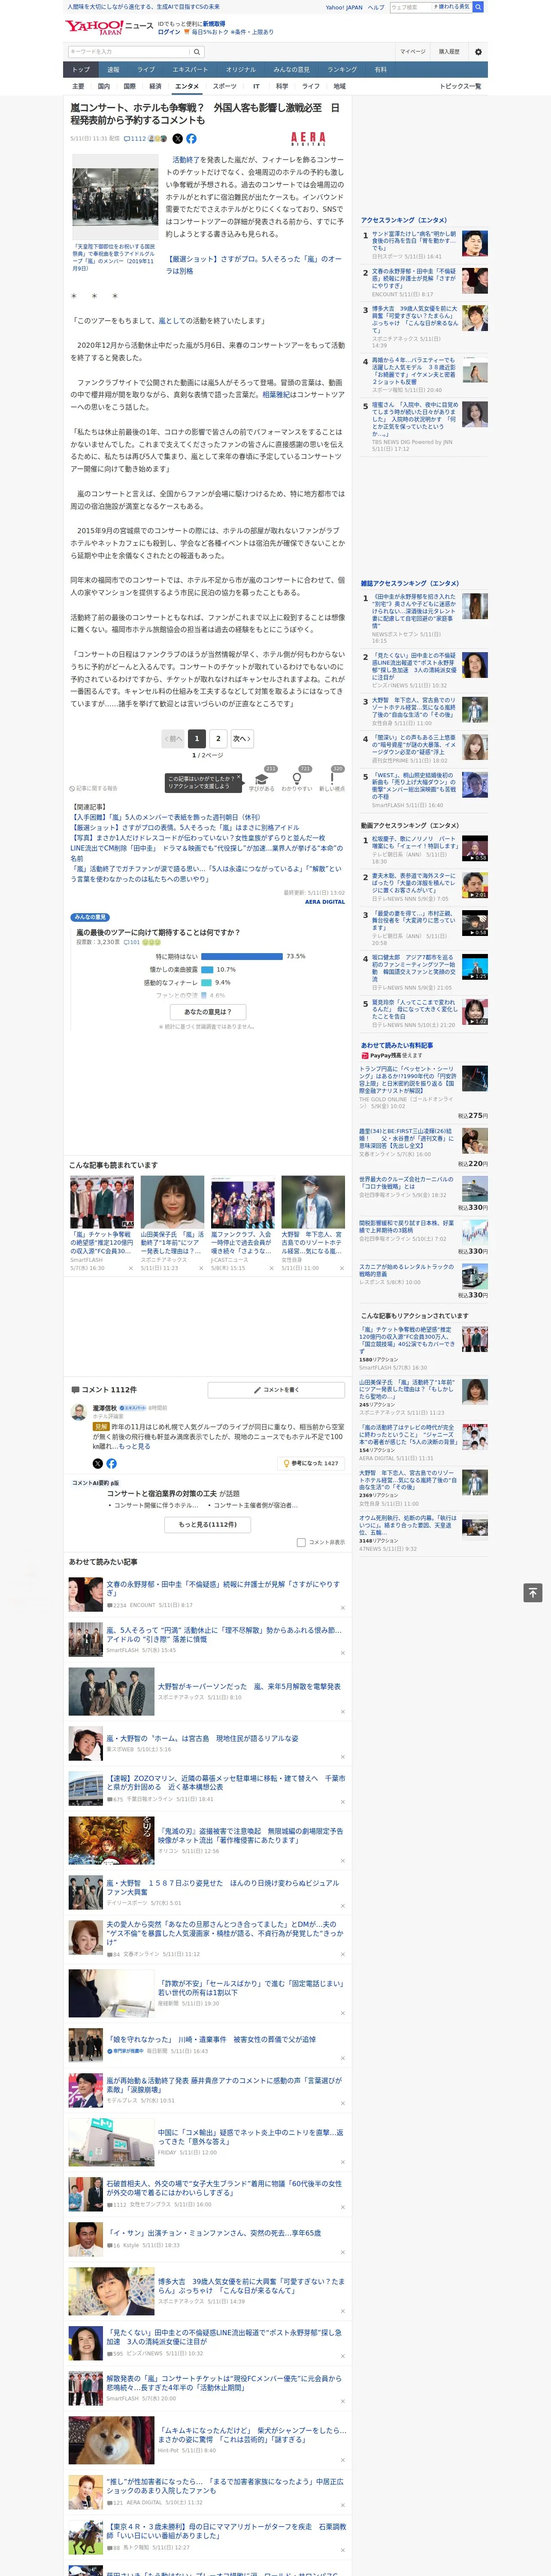Open the 【厳選ショット】さすがプロの表情 related link

[184, 828]
